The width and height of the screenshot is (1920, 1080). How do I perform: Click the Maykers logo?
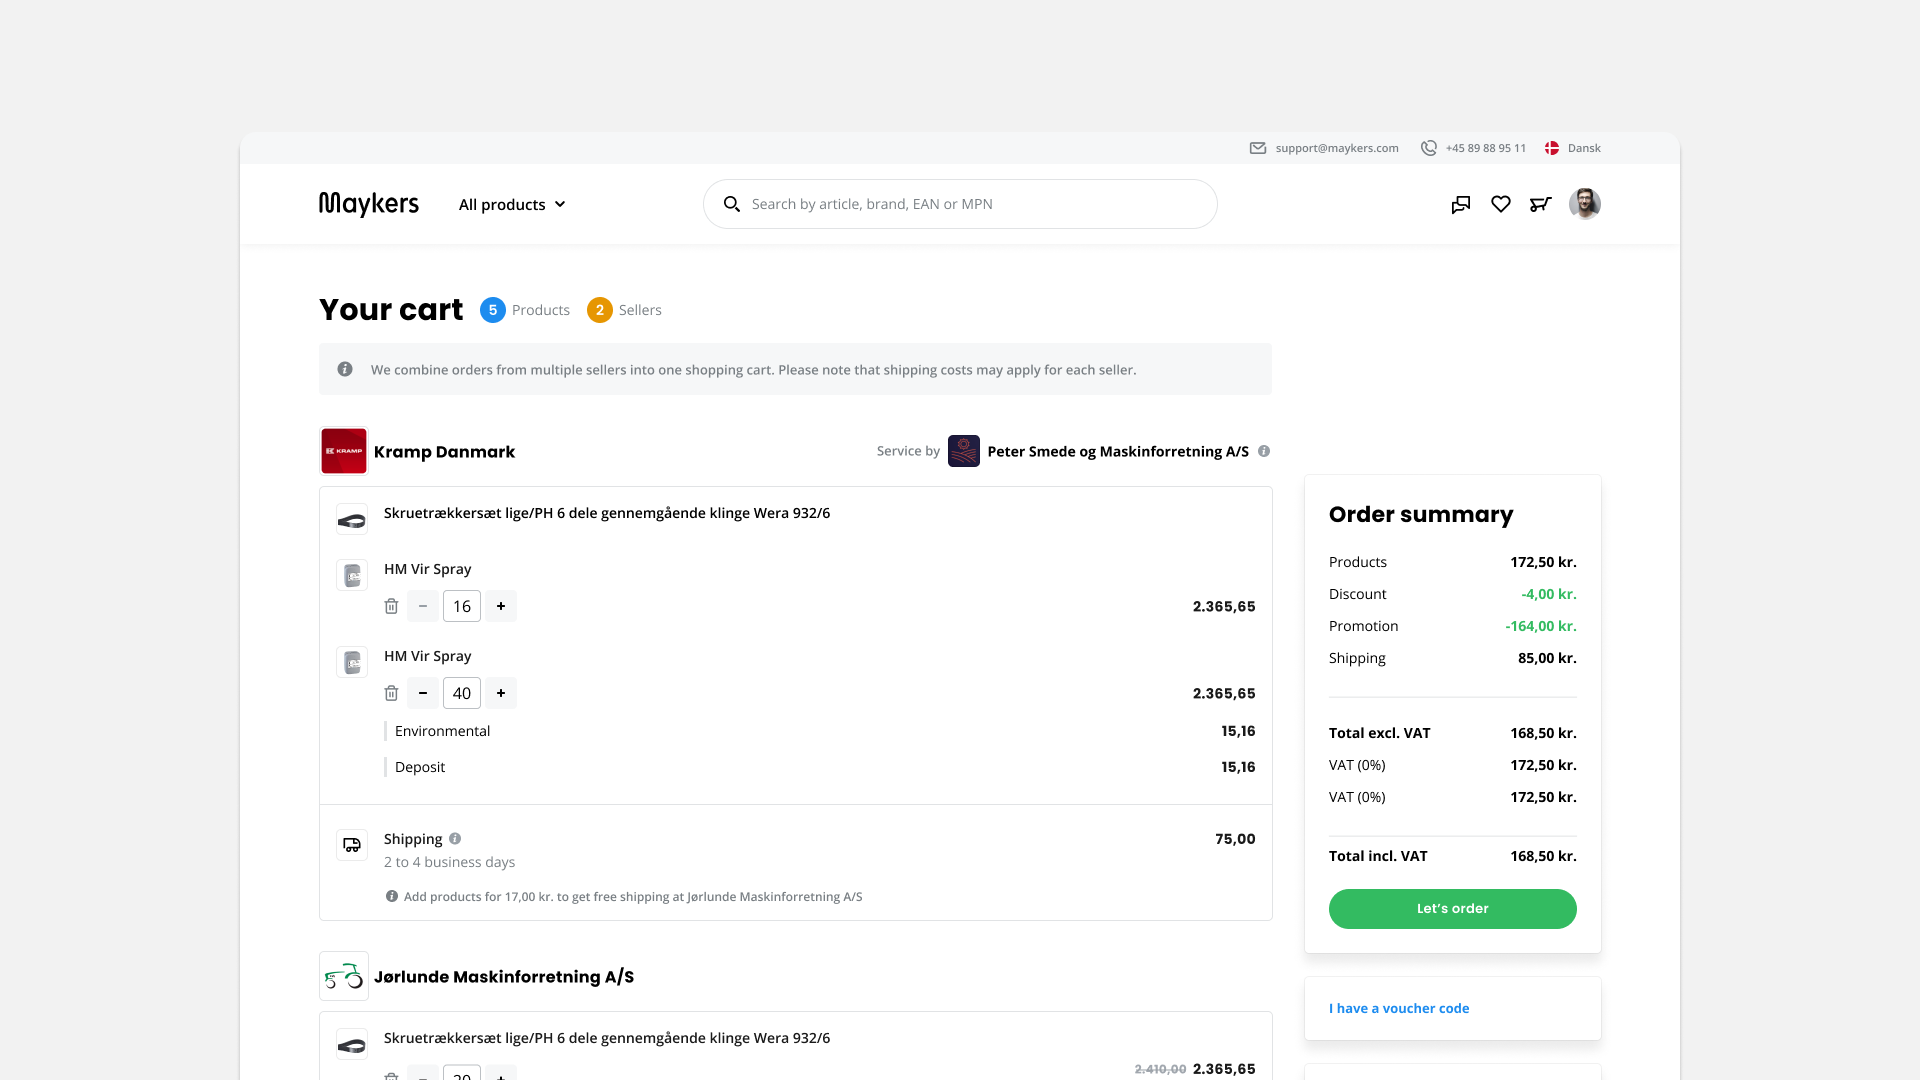point(369,204)
